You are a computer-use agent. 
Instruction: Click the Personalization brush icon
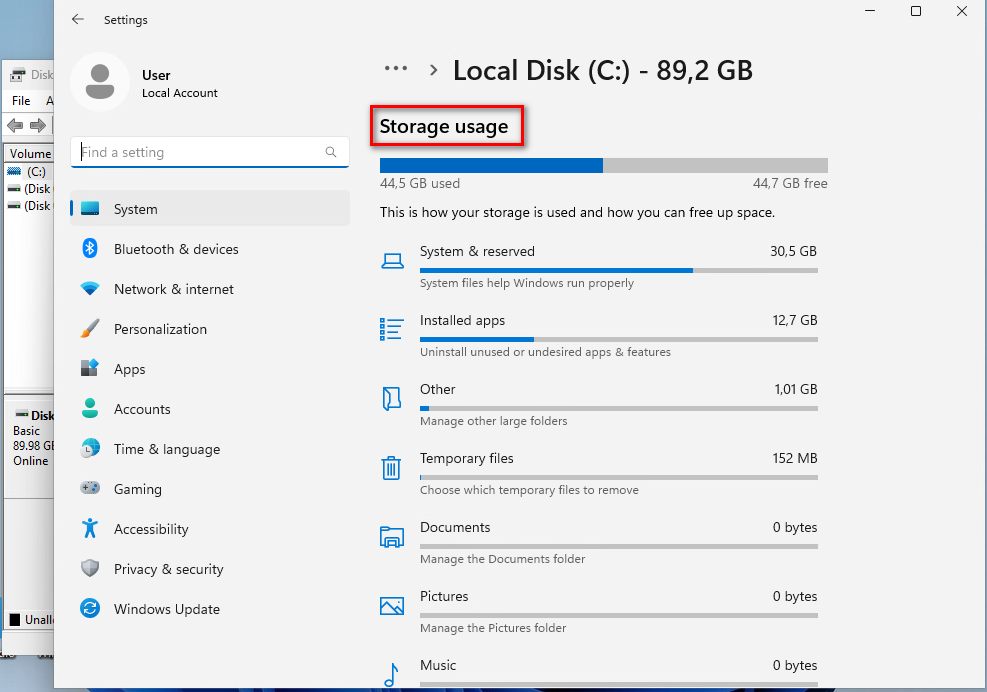point(90,329)
